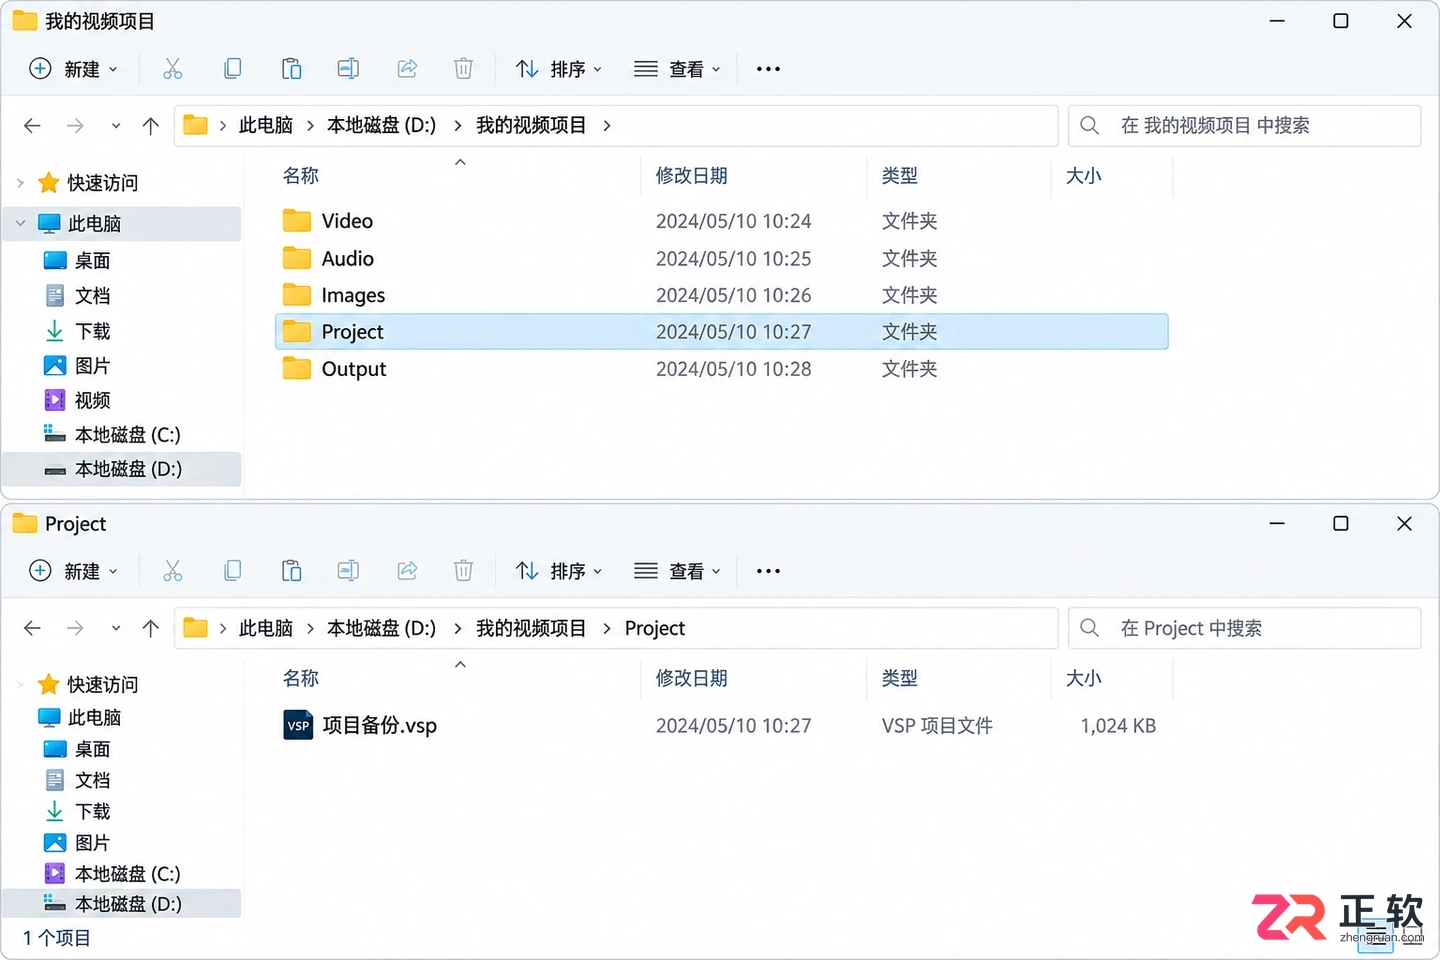Select the Images folder row
Screen dimensions: 1440x960
[x=721, y=295]
